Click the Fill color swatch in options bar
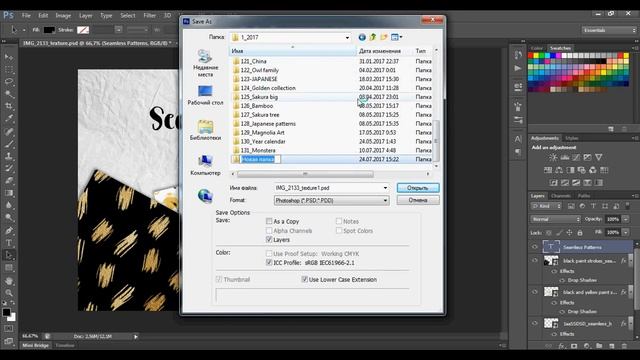This screenshot has height=360, width=640. (x=49, y=30)
